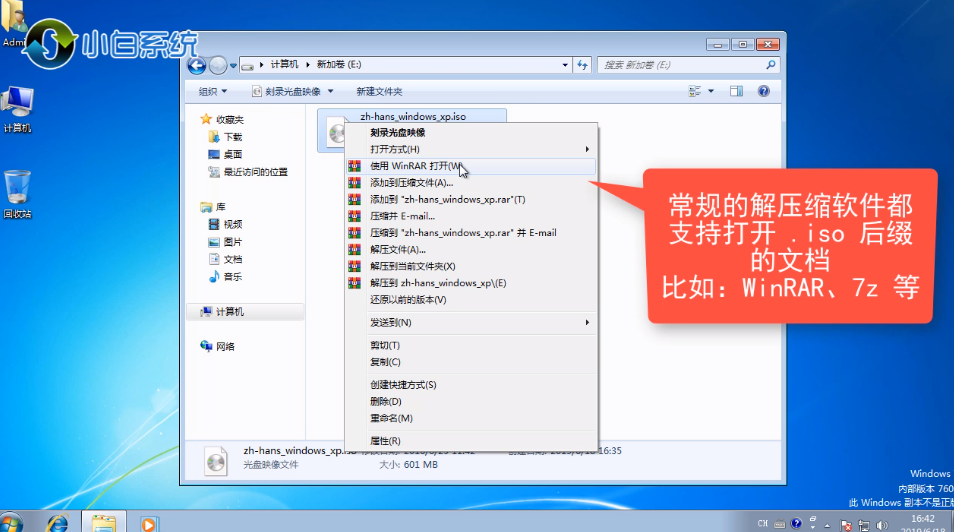Open the 组织 dropdown menu

coord(213,91)
